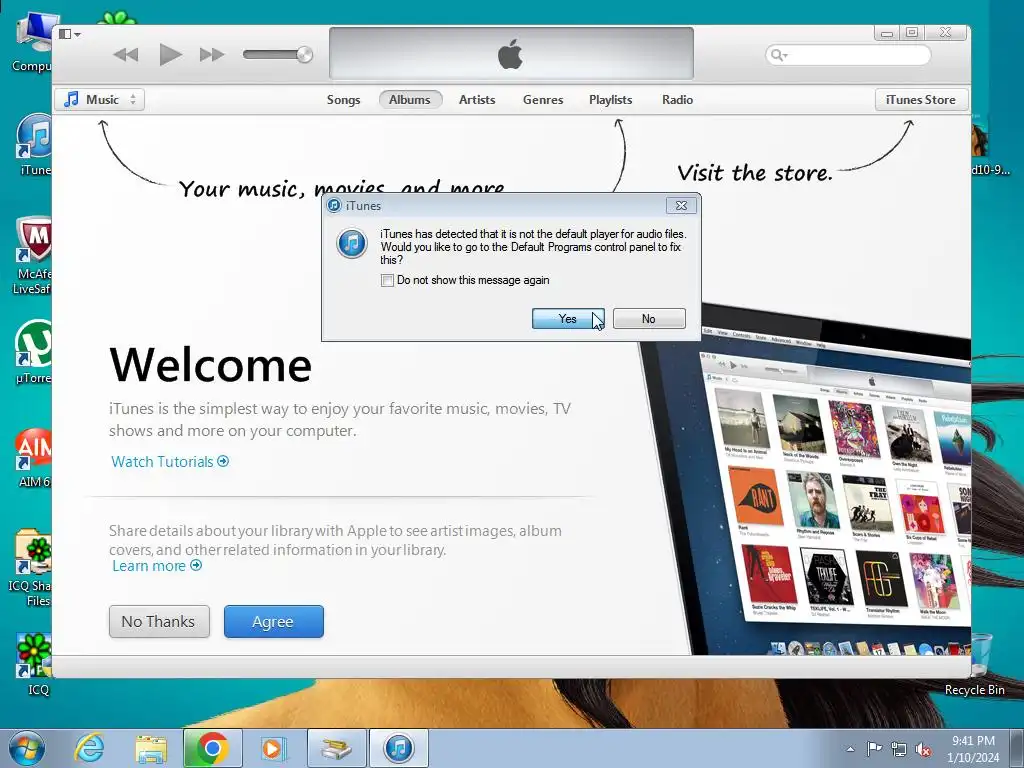Close the iTunes default player dialog
The width and height of the screenshot is (1024, 768).
point(681,206)
